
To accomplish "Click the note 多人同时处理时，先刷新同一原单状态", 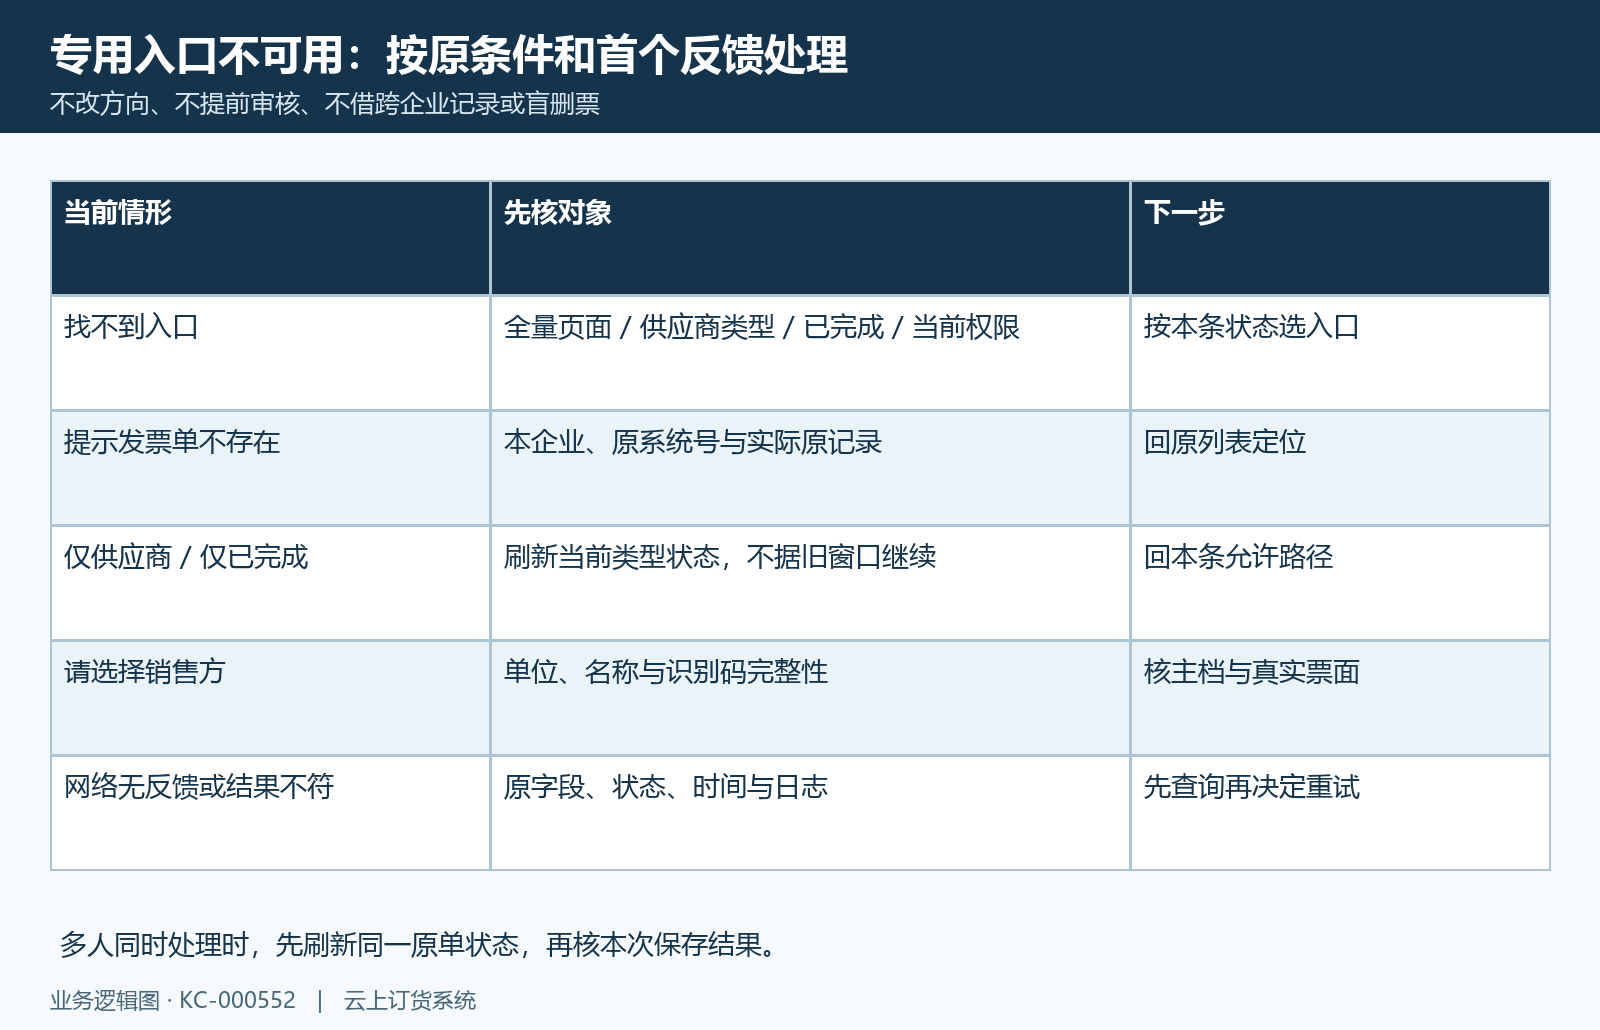I will coord(290,945).
